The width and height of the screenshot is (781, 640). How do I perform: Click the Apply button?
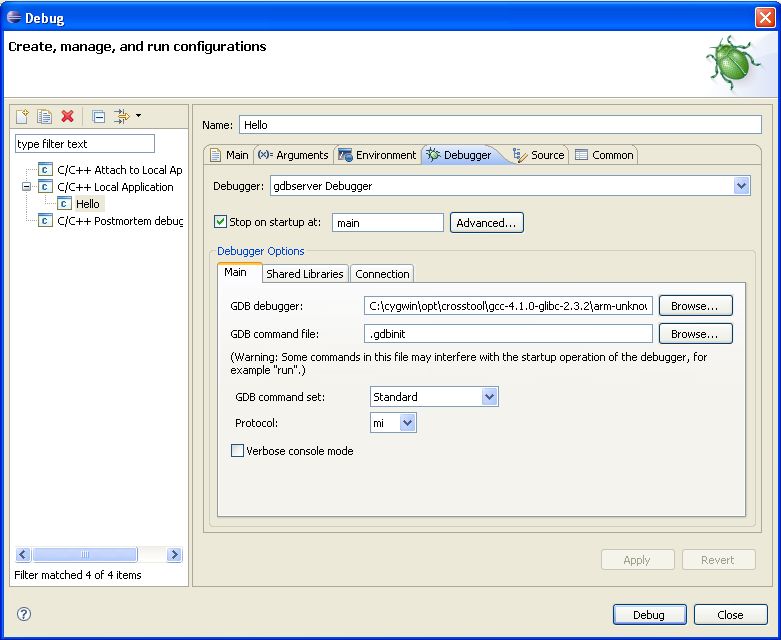click(x=638, y=560)
